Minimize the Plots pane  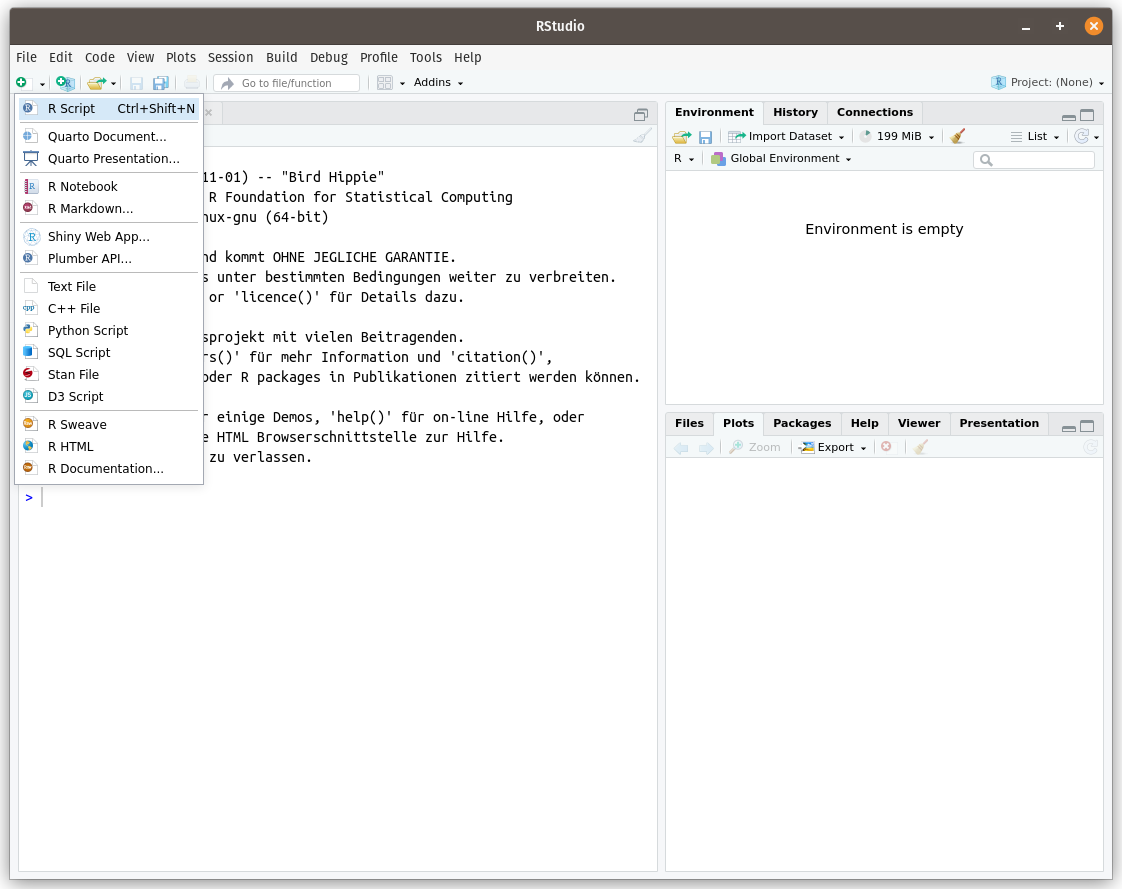point(1069,427)
